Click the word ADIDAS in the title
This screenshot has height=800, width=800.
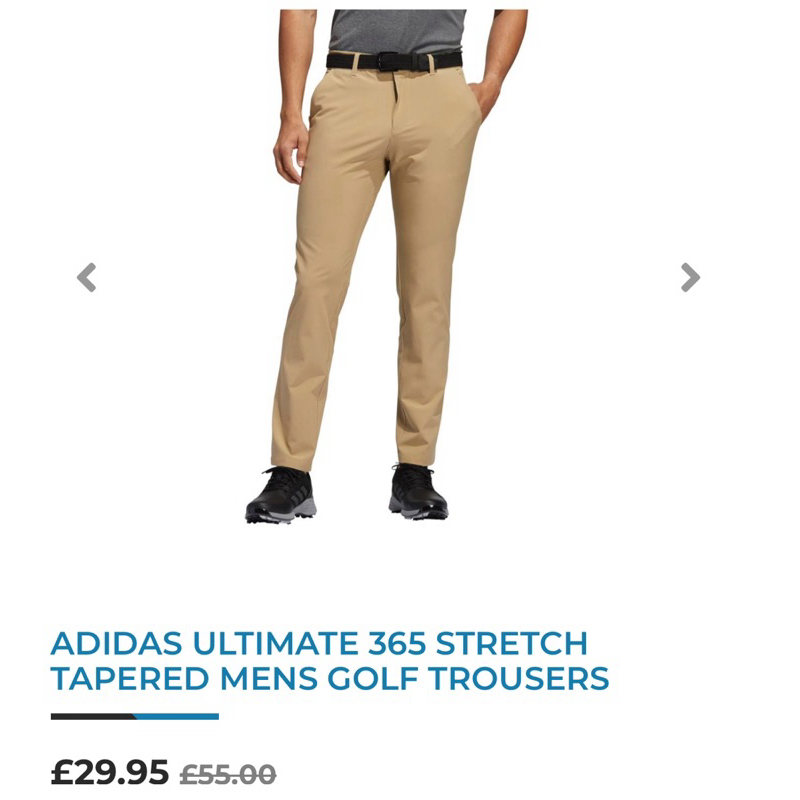(116, 643)
